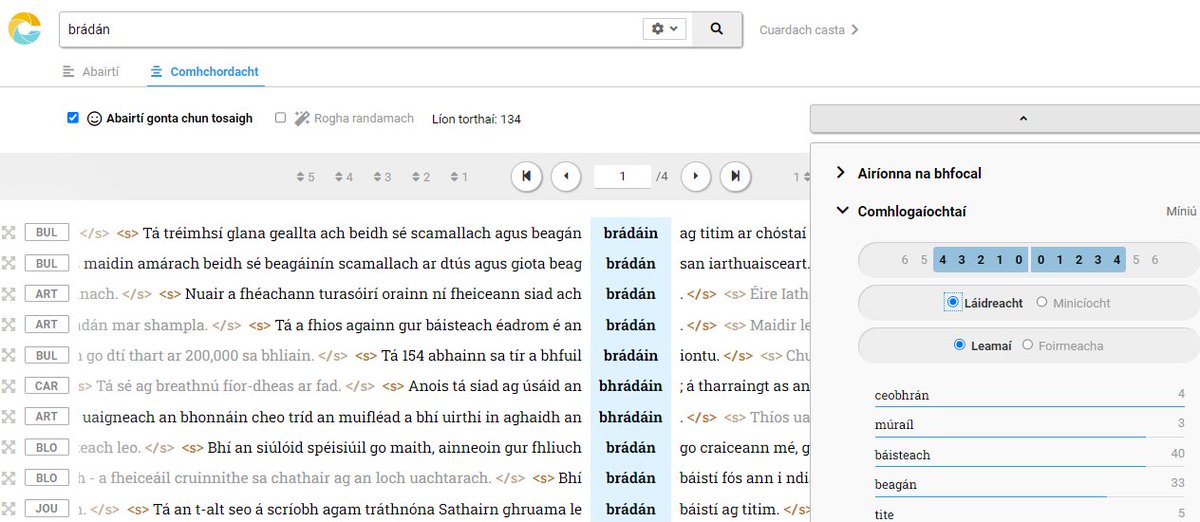Expand row 'Tá a fhios againn'
This screenshot has height=522, width=1200.
pos(8,325)
